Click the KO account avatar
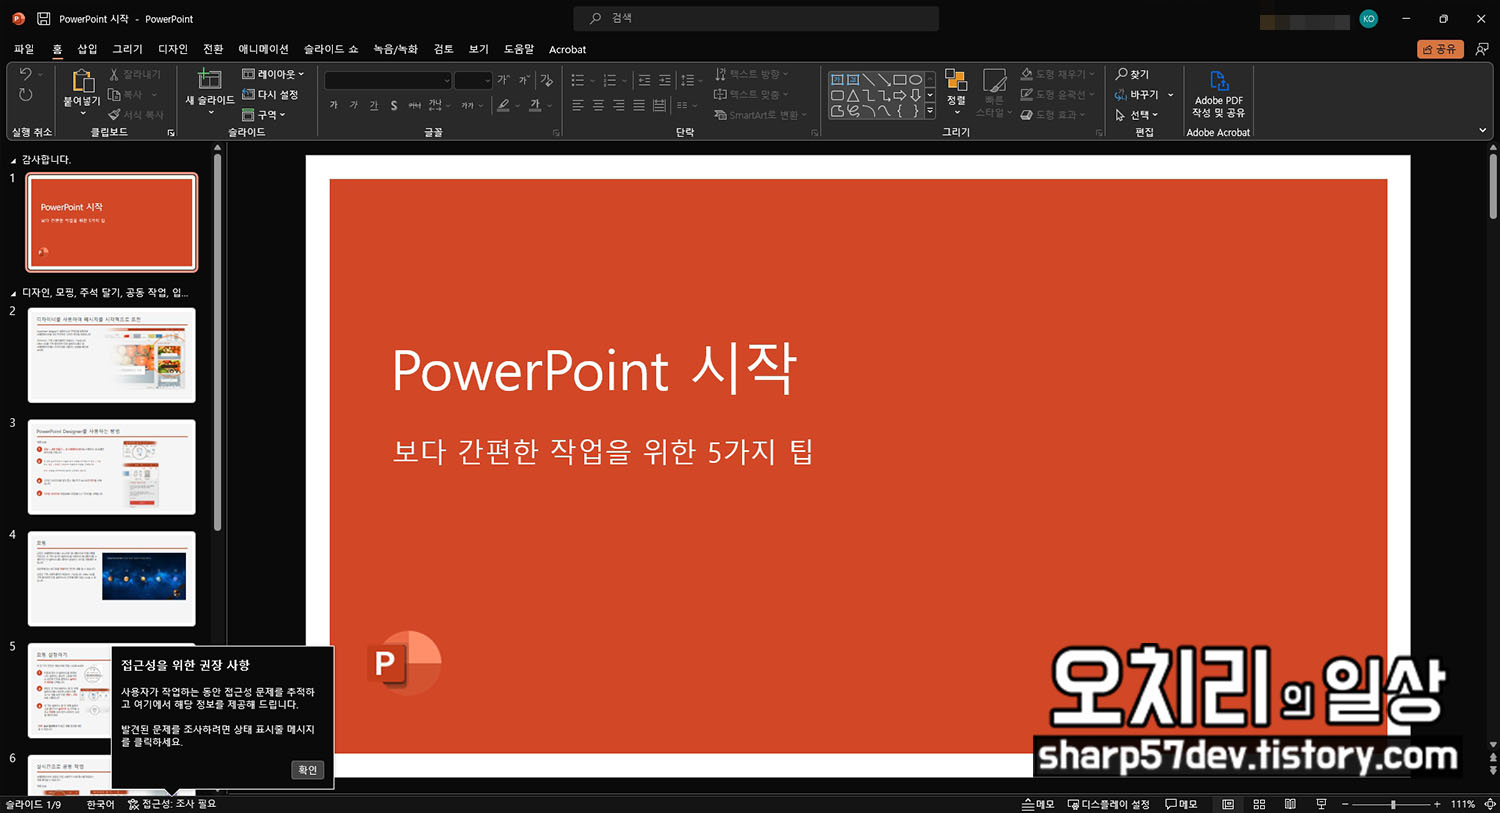Image resolution: width=1500 pixels, height=813 pixels. coord(1368,19)
